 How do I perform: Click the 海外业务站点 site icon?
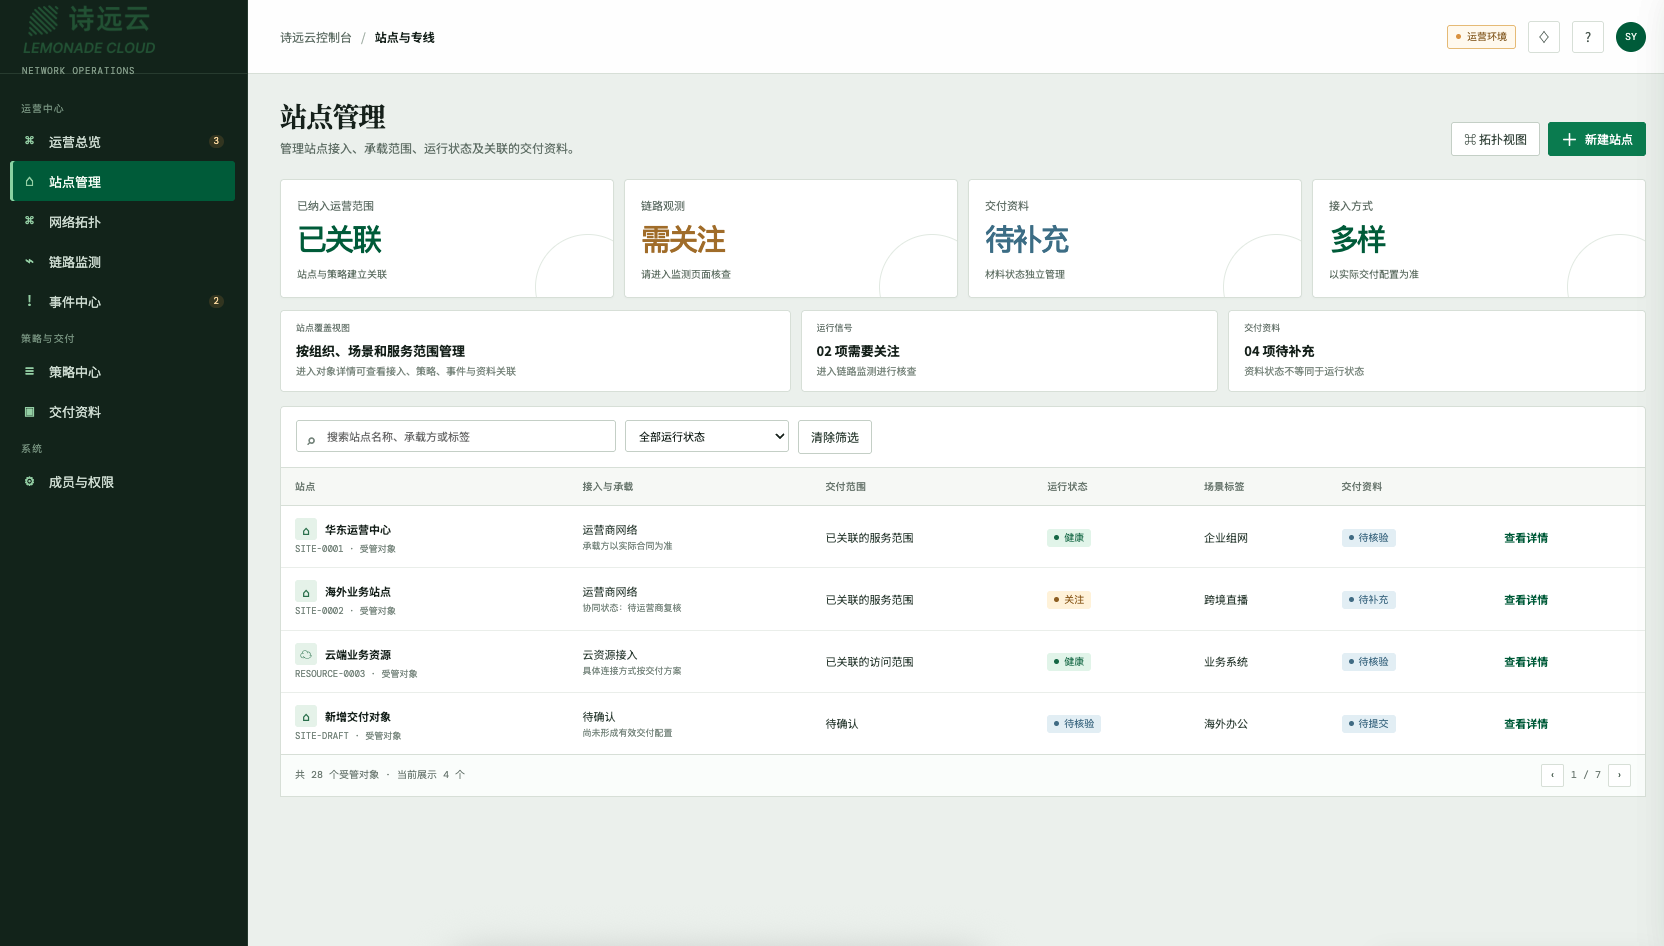306,592
